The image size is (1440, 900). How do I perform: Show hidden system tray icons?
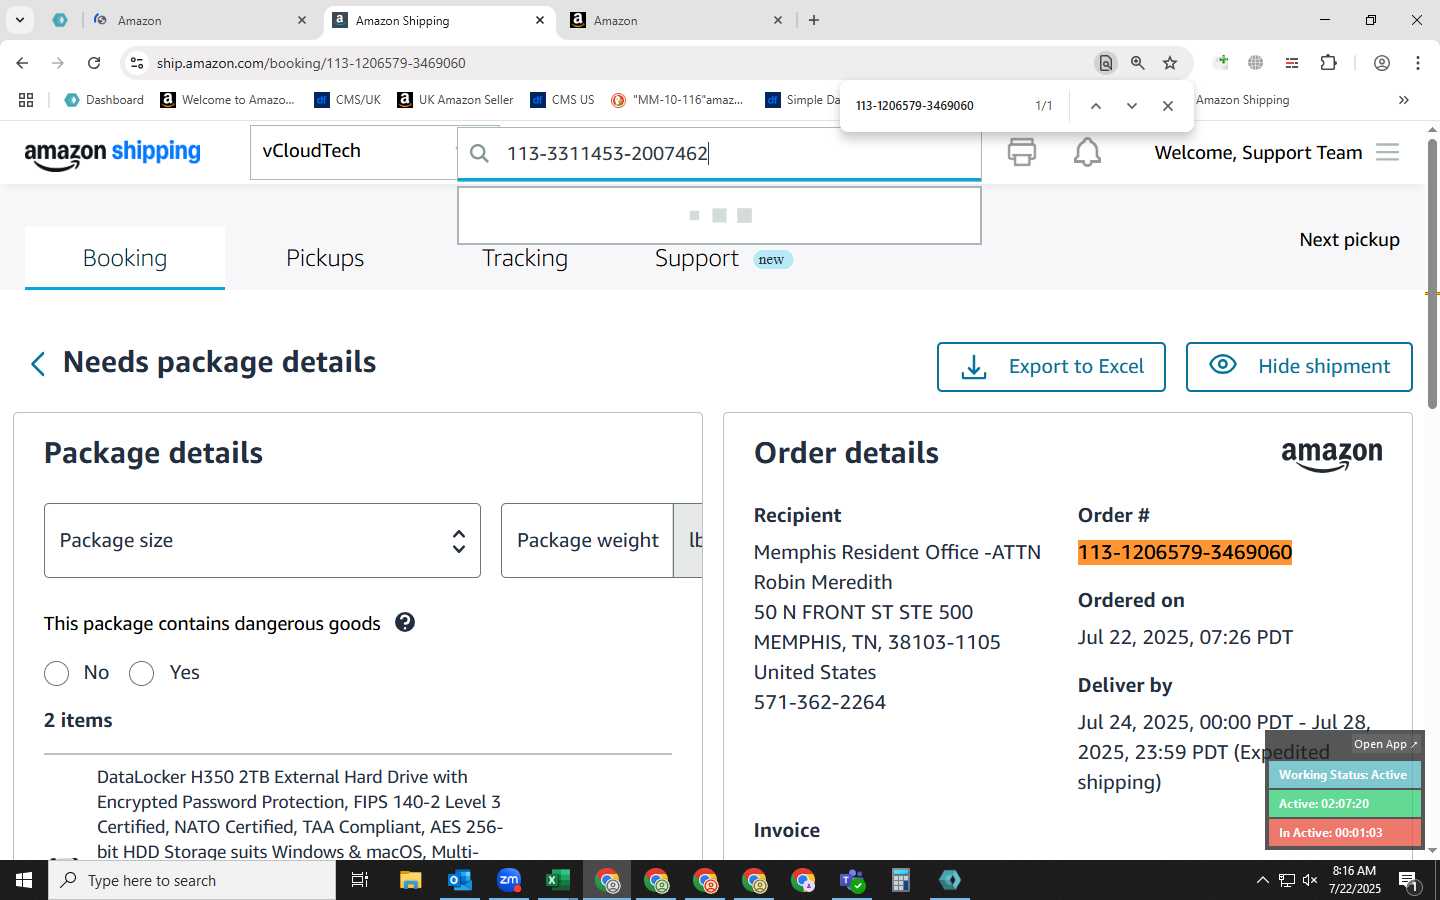[1262, 880]
